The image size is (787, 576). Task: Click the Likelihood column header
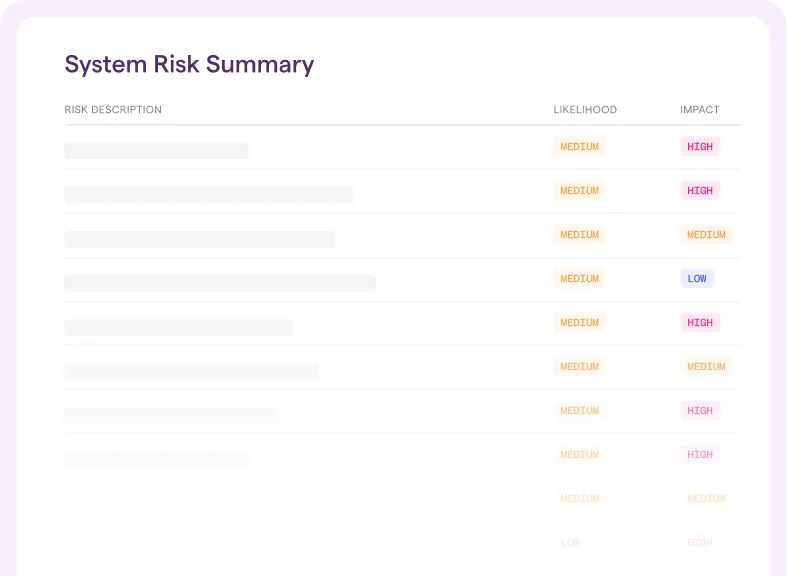click(x=585, y=110)
